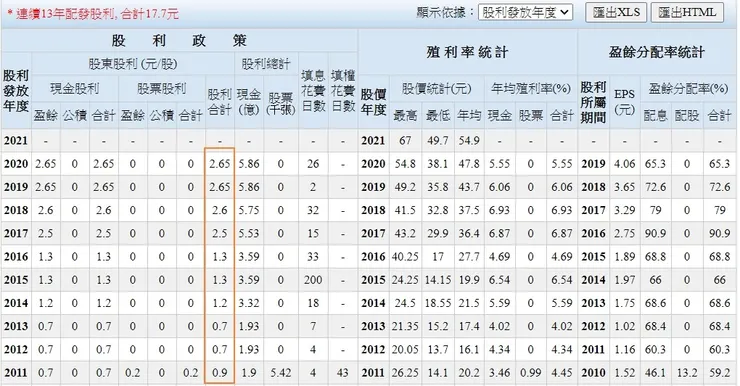This screenshot has width=740, height=386.
Task: Click the 最低 price column header
Action: pos(437,116)
